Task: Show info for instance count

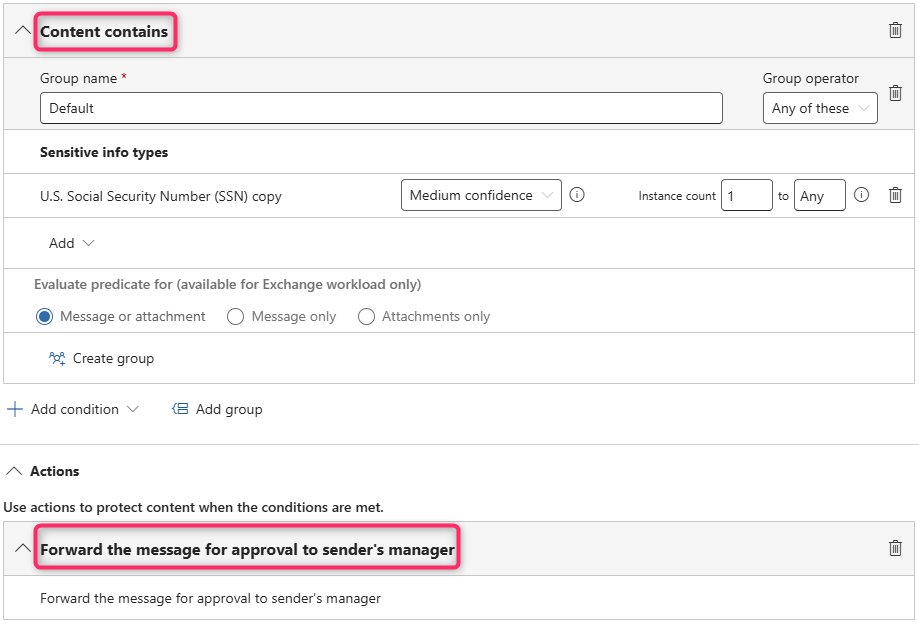Action: pyautogui.click(x=862, y=195)
